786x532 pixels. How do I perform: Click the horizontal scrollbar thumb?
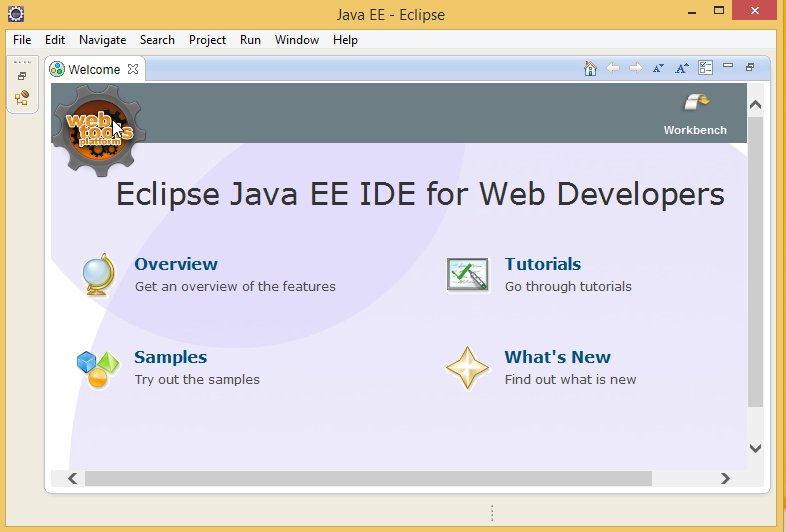(x=368, y=478)
